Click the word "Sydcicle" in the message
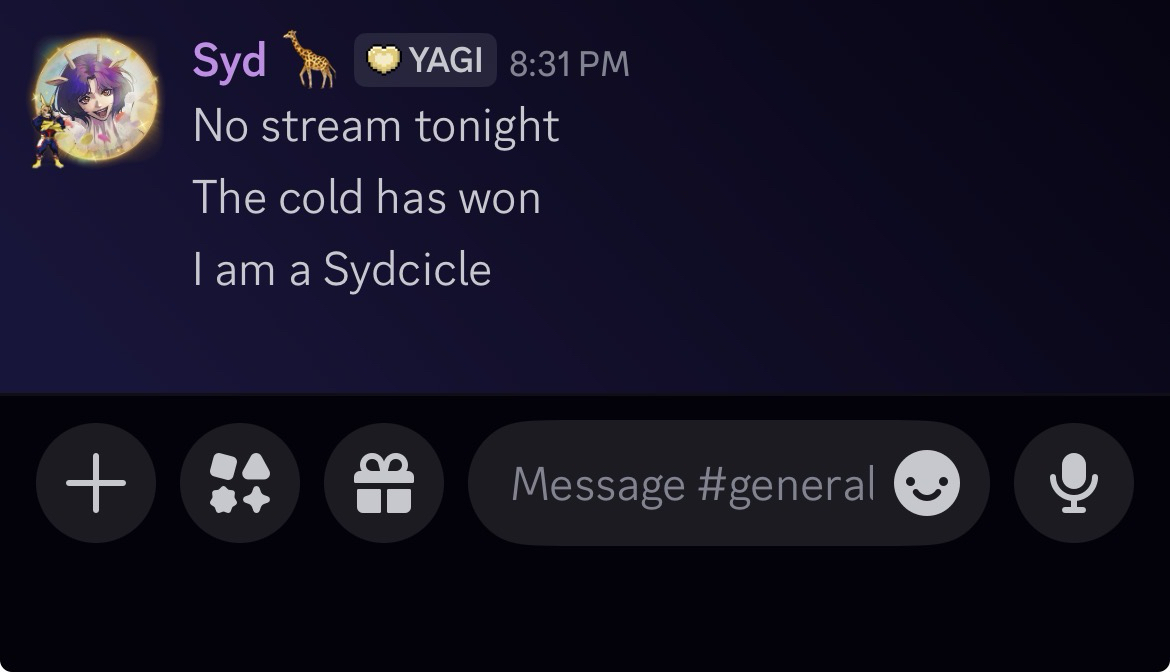This screenshot has width=1170, height=672. coord(407,269)
